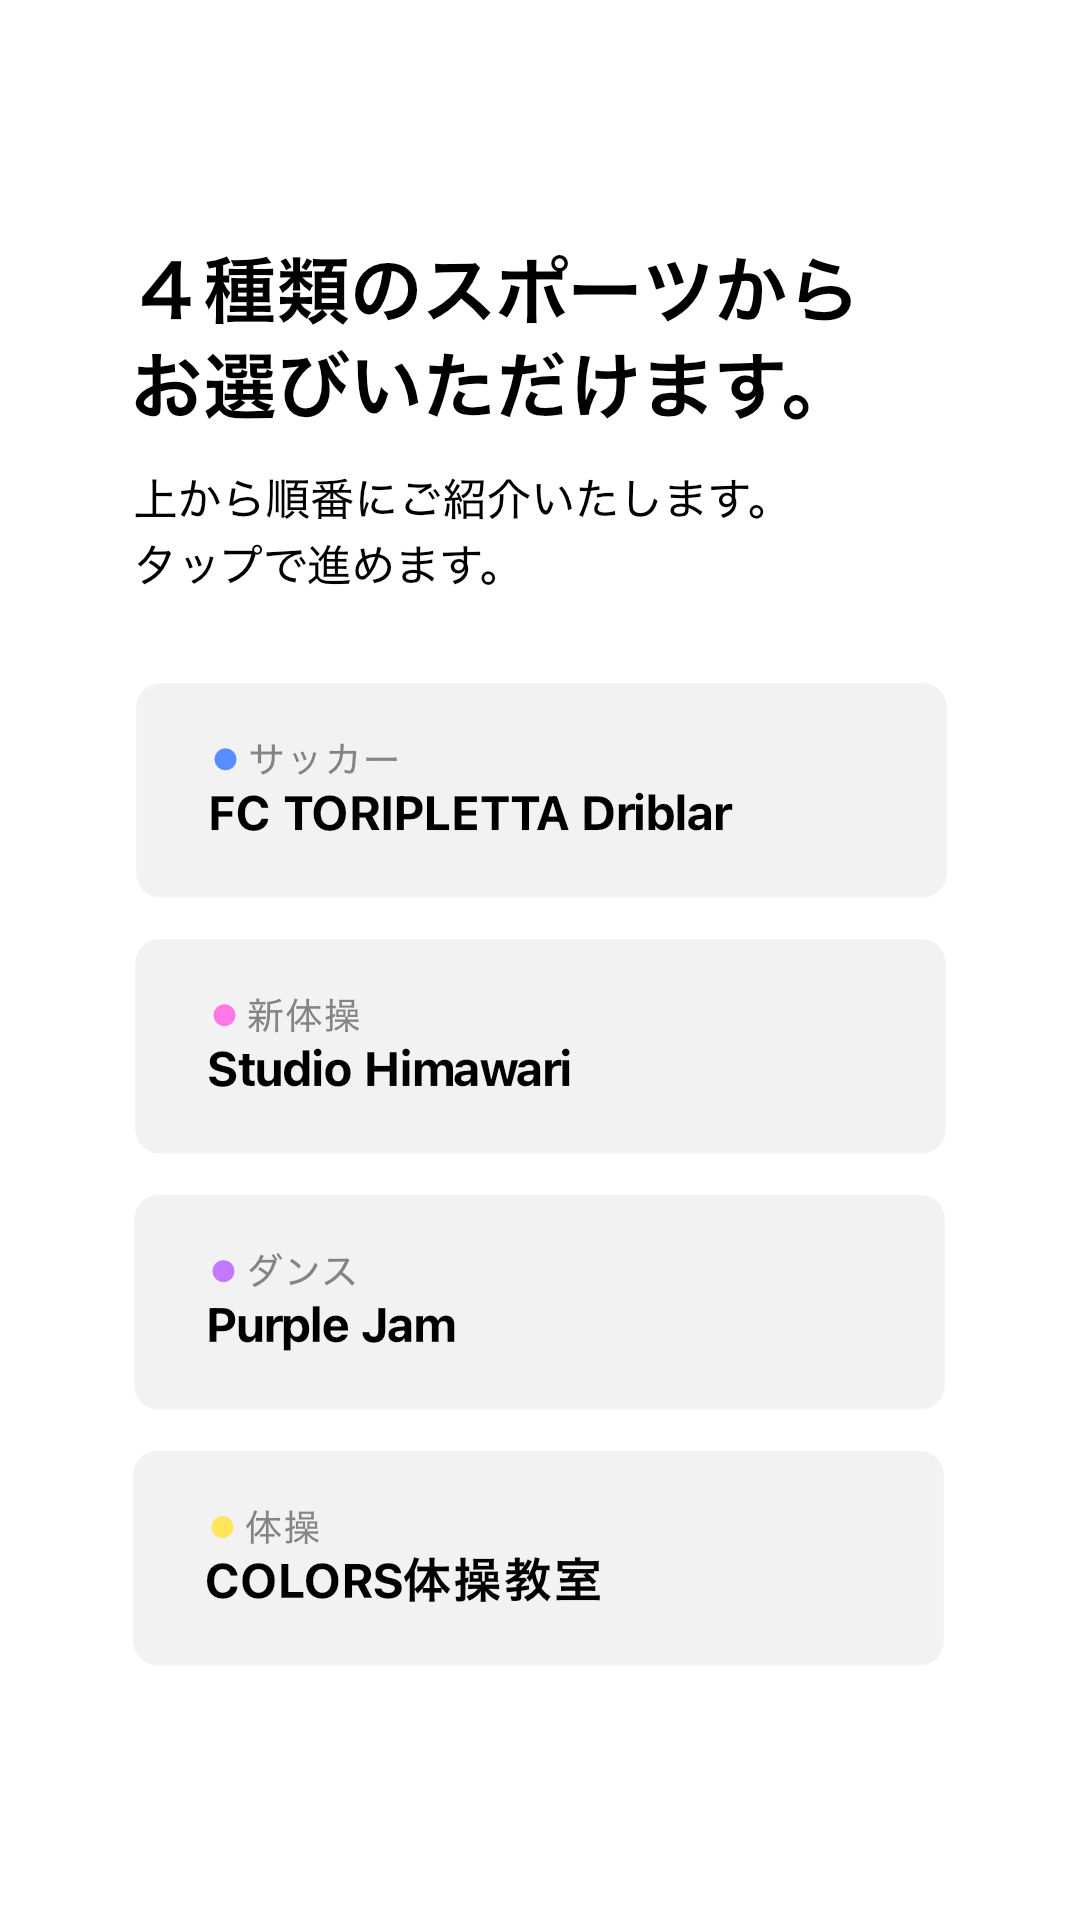This screenshot has height=1920, width=1080.
Task: Click the purple dot beside ダンス
Action: [x=224, y=1271]
